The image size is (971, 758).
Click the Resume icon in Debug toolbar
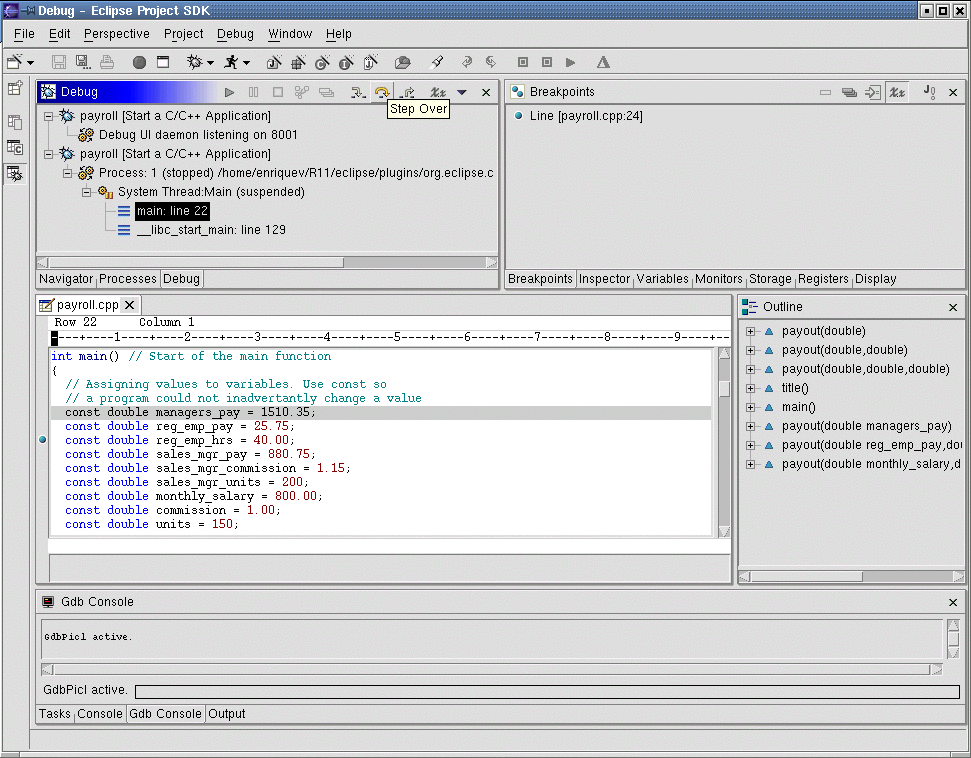coord(230,92)
